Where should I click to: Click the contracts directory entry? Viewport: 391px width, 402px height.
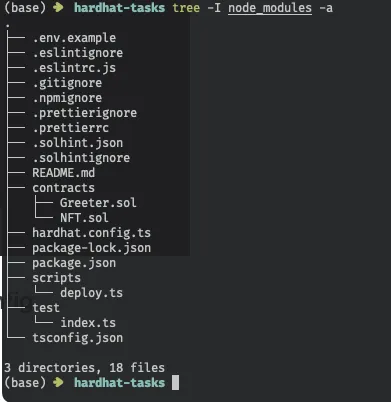point(63,188)
